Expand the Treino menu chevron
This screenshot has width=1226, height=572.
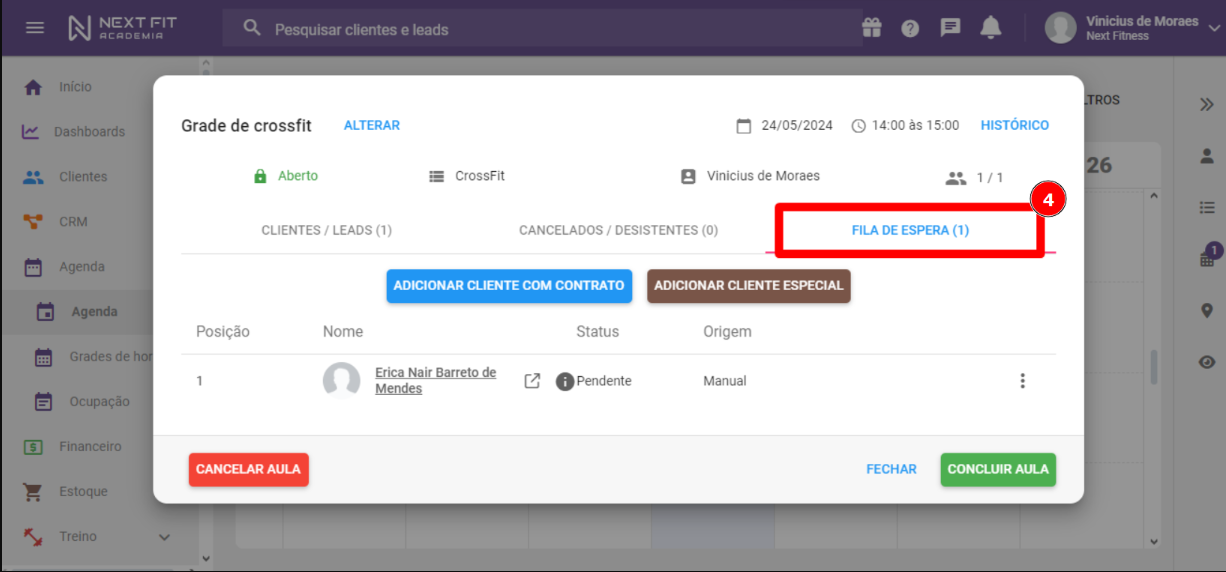[x=165, y=537]
